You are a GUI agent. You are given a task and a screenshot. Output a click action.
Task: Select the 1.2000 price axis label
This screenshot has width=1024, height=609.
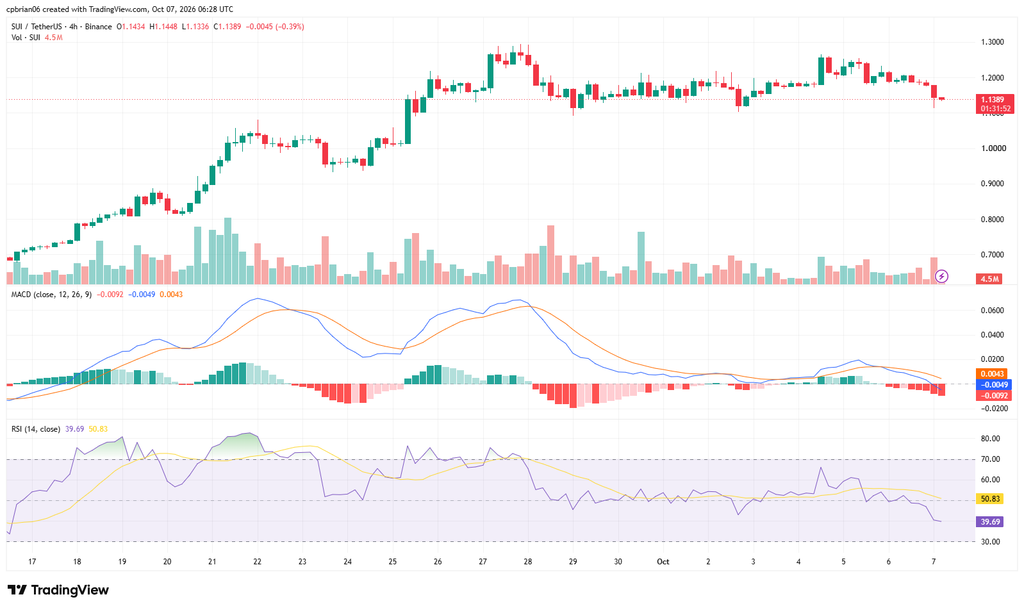(992, 78)
